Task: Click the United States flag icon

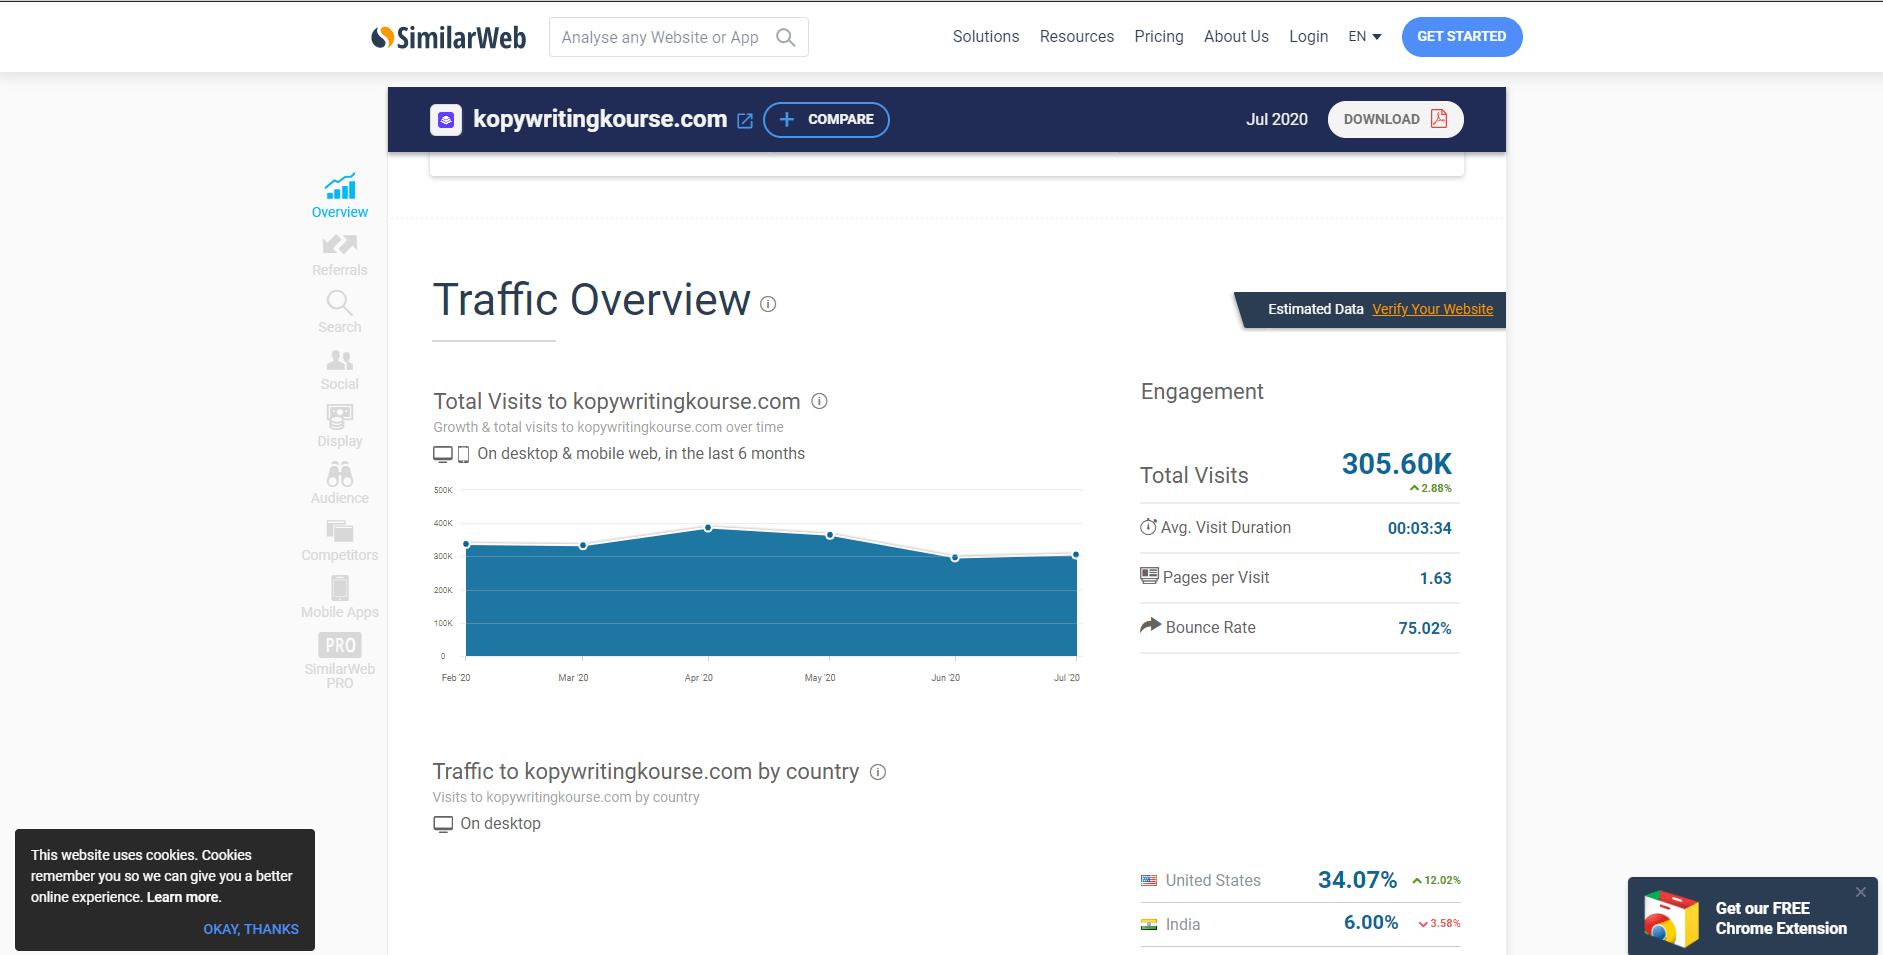Action: 1149,881
